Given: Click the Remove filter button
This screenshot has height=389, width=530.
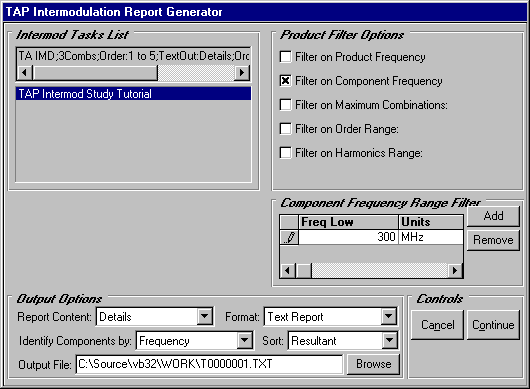Looking at the screenshot, I should pos(493,240).
